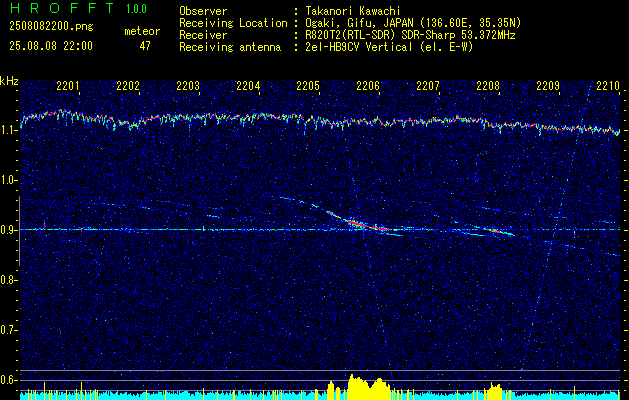Click observer name Takanori Kawachi

[x=353, y=11]
